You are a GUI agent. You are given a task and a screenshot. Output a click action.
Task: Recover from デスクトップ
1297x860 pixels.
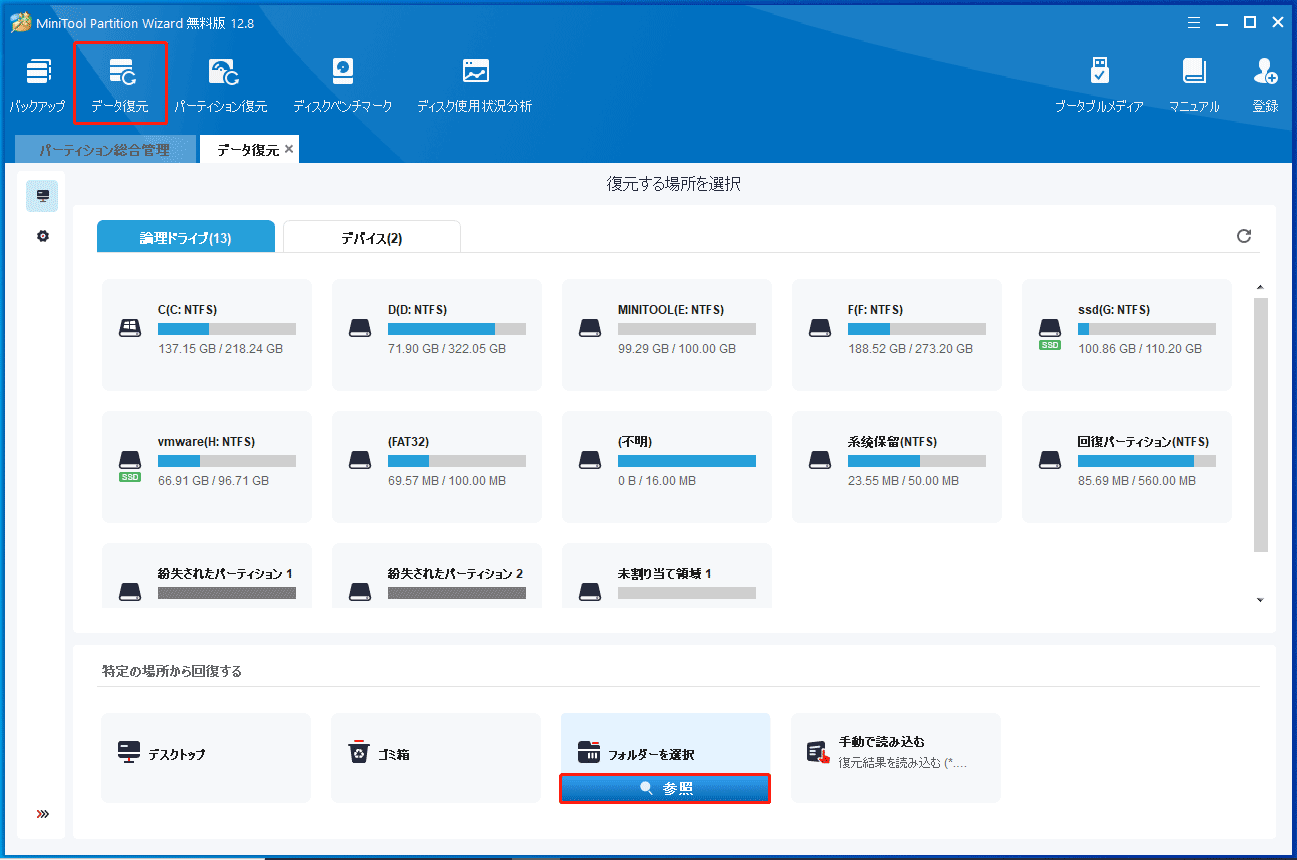[x=206, y=757]
